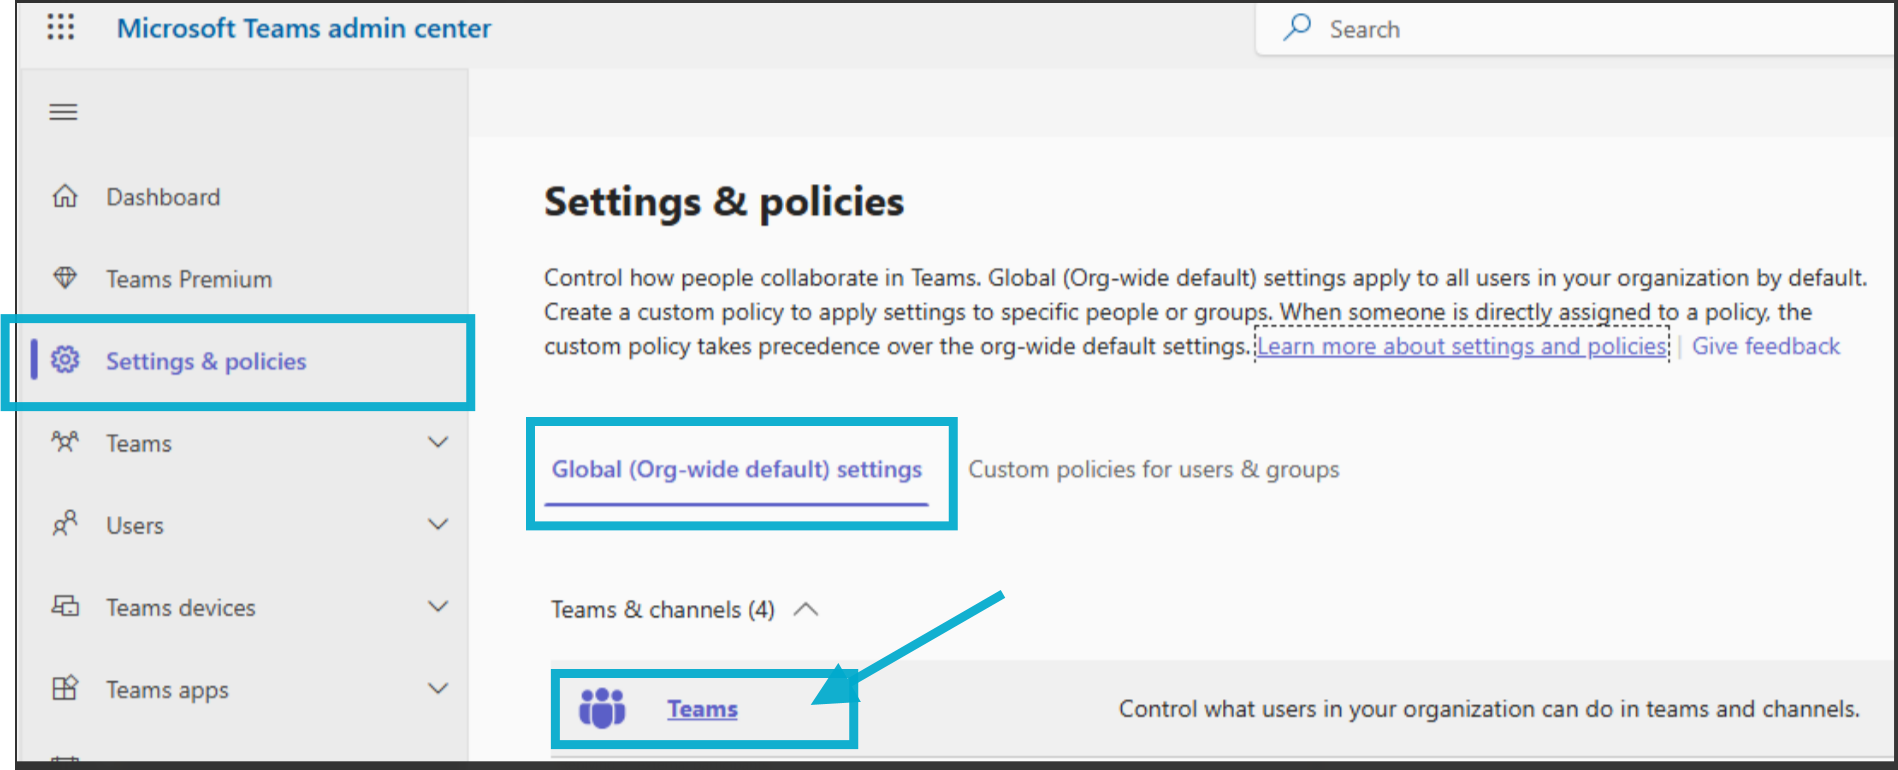Click the Dashboard home icon

65,196
